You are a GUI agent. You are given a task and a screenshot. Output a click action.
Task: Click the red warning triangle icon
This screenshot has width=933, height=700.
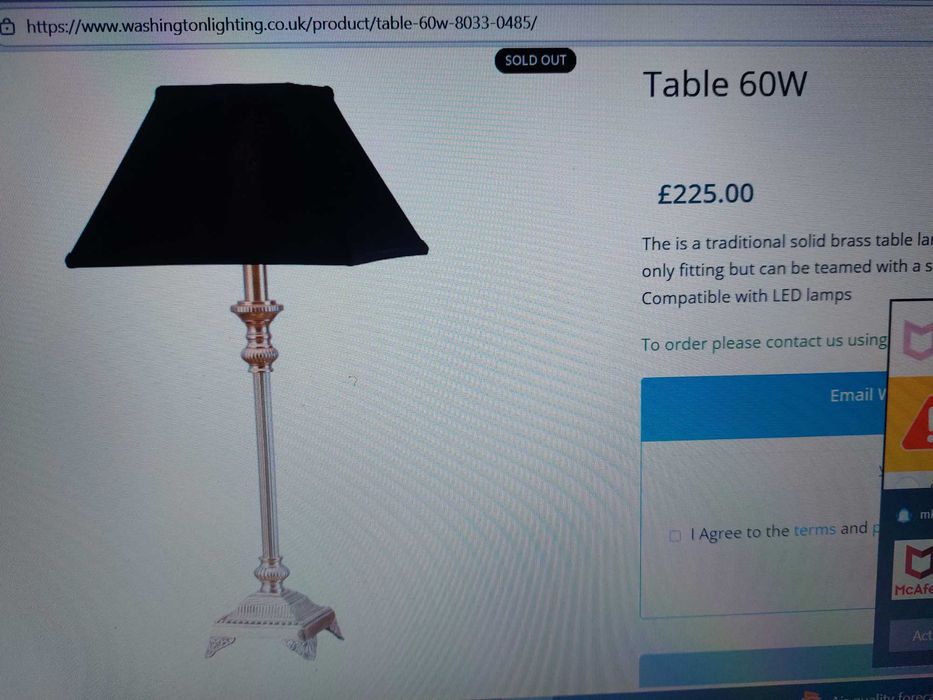[919, 425]
